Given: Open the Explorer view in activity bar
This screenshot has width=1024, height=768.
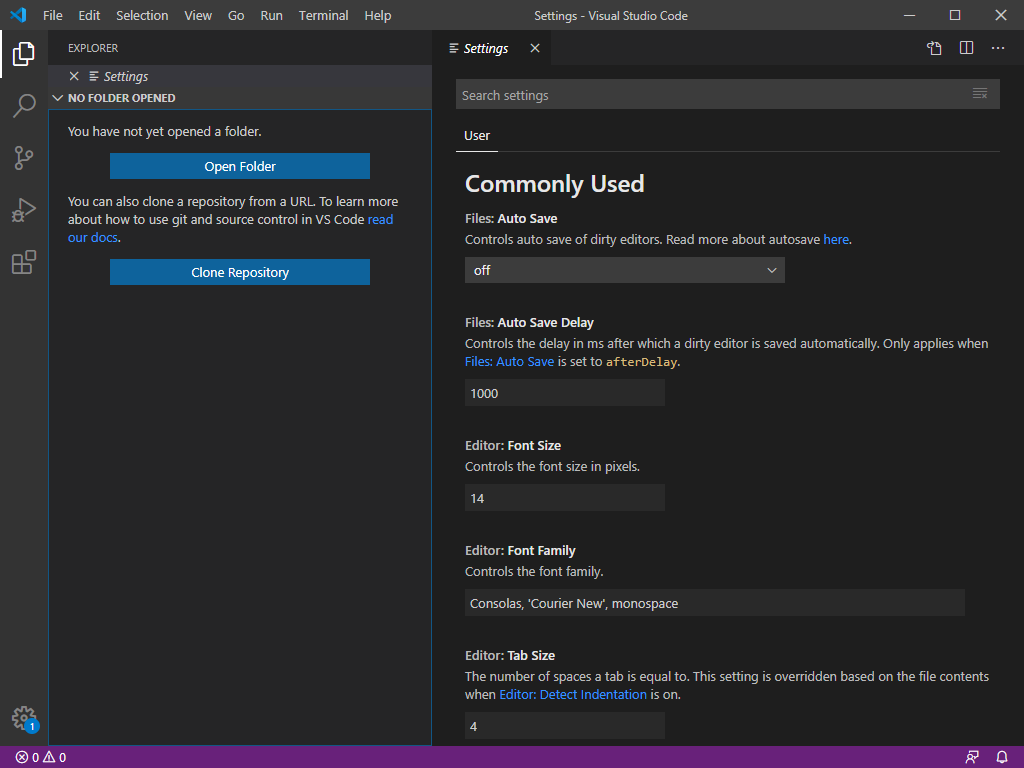Looking at the screenshot, I should coord(24,54).
